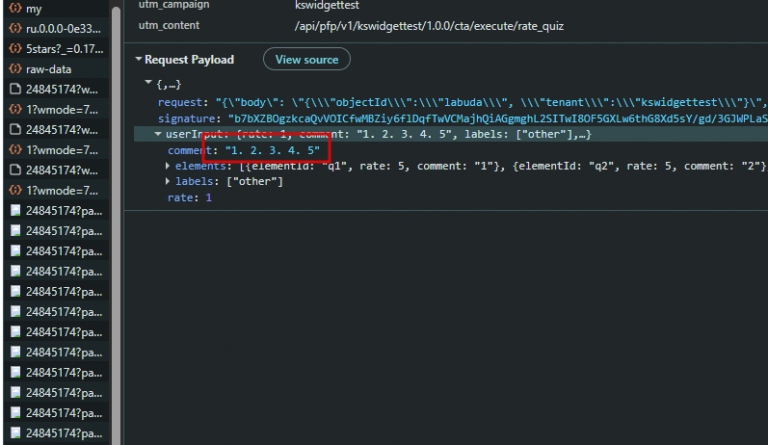The width and height of the screenshot is (768, 445).
Task: Click the signature string value
Action: (498, 118)
